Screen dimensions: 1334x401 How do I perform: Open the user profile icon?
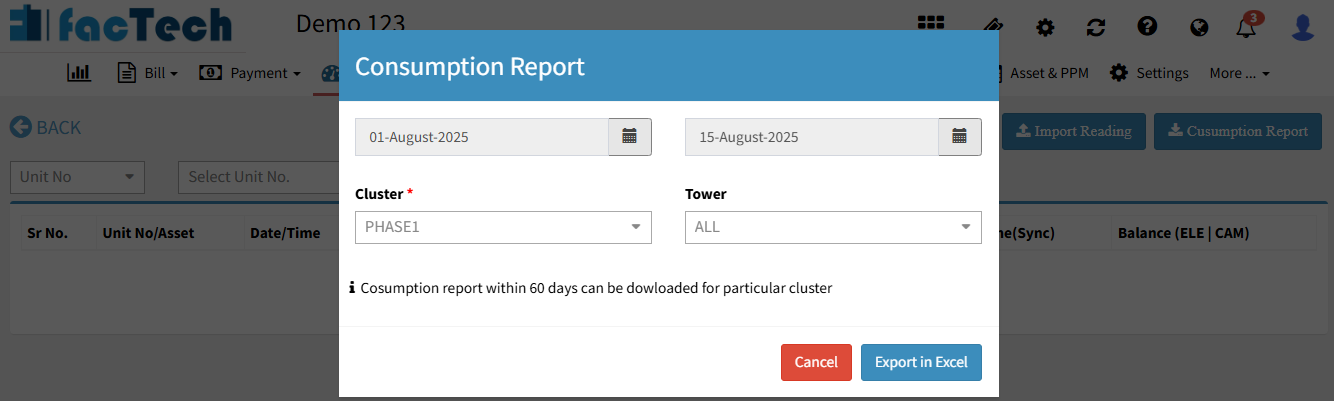(x=1302, y=27)
